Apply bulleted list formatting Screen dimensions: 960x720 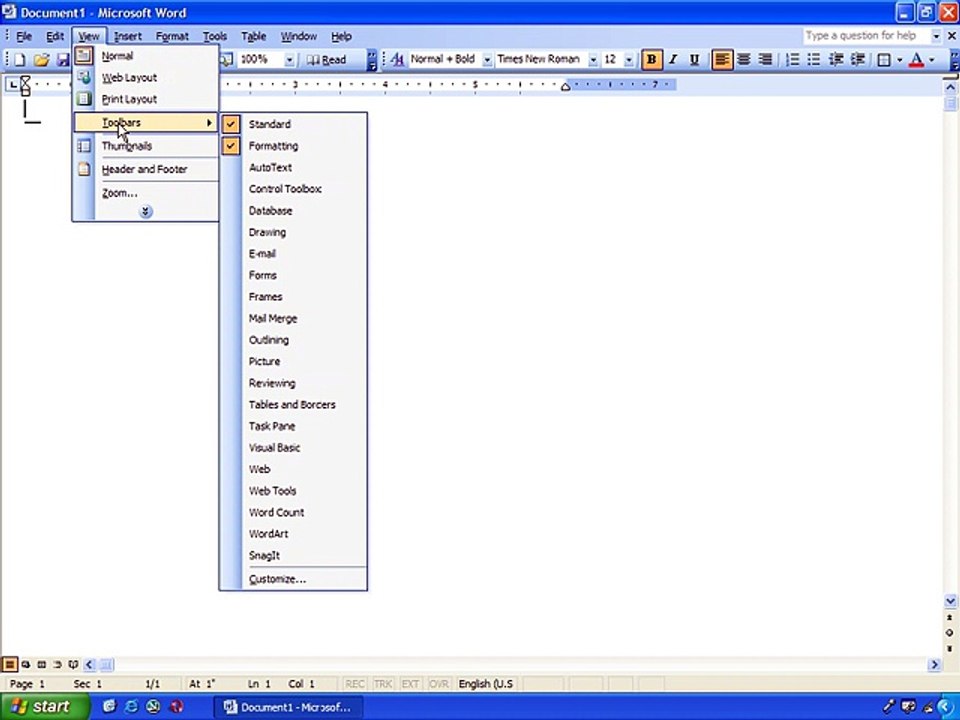814,59
